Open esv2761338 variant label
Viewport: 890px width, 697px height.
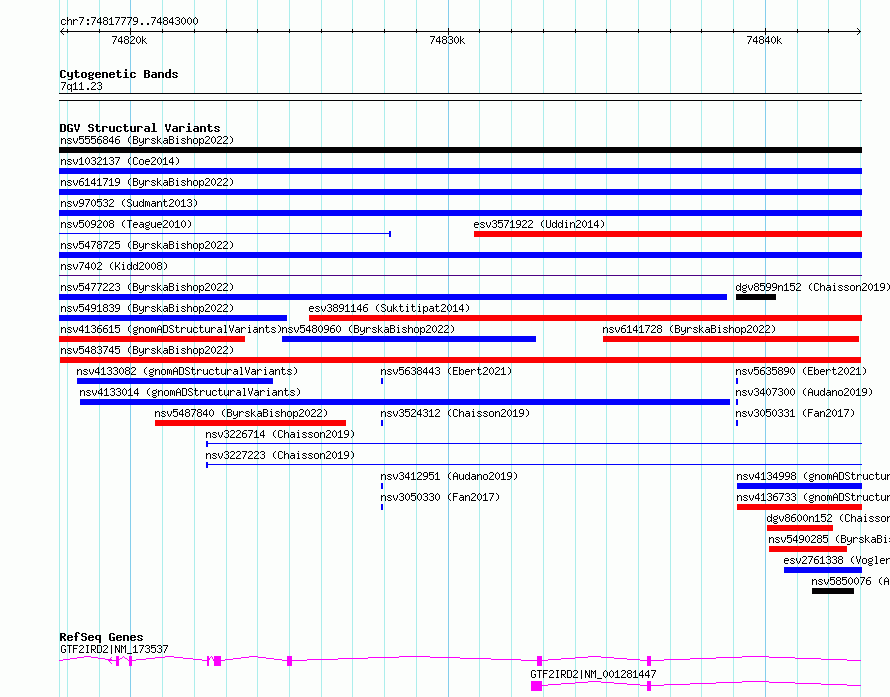[x=837, y=560]
